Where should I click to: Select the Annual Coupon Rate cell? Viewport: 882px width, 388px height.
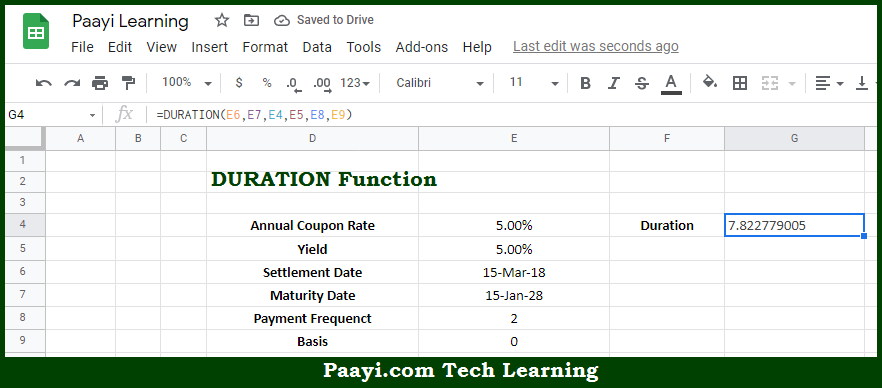(x=312, y=225)
